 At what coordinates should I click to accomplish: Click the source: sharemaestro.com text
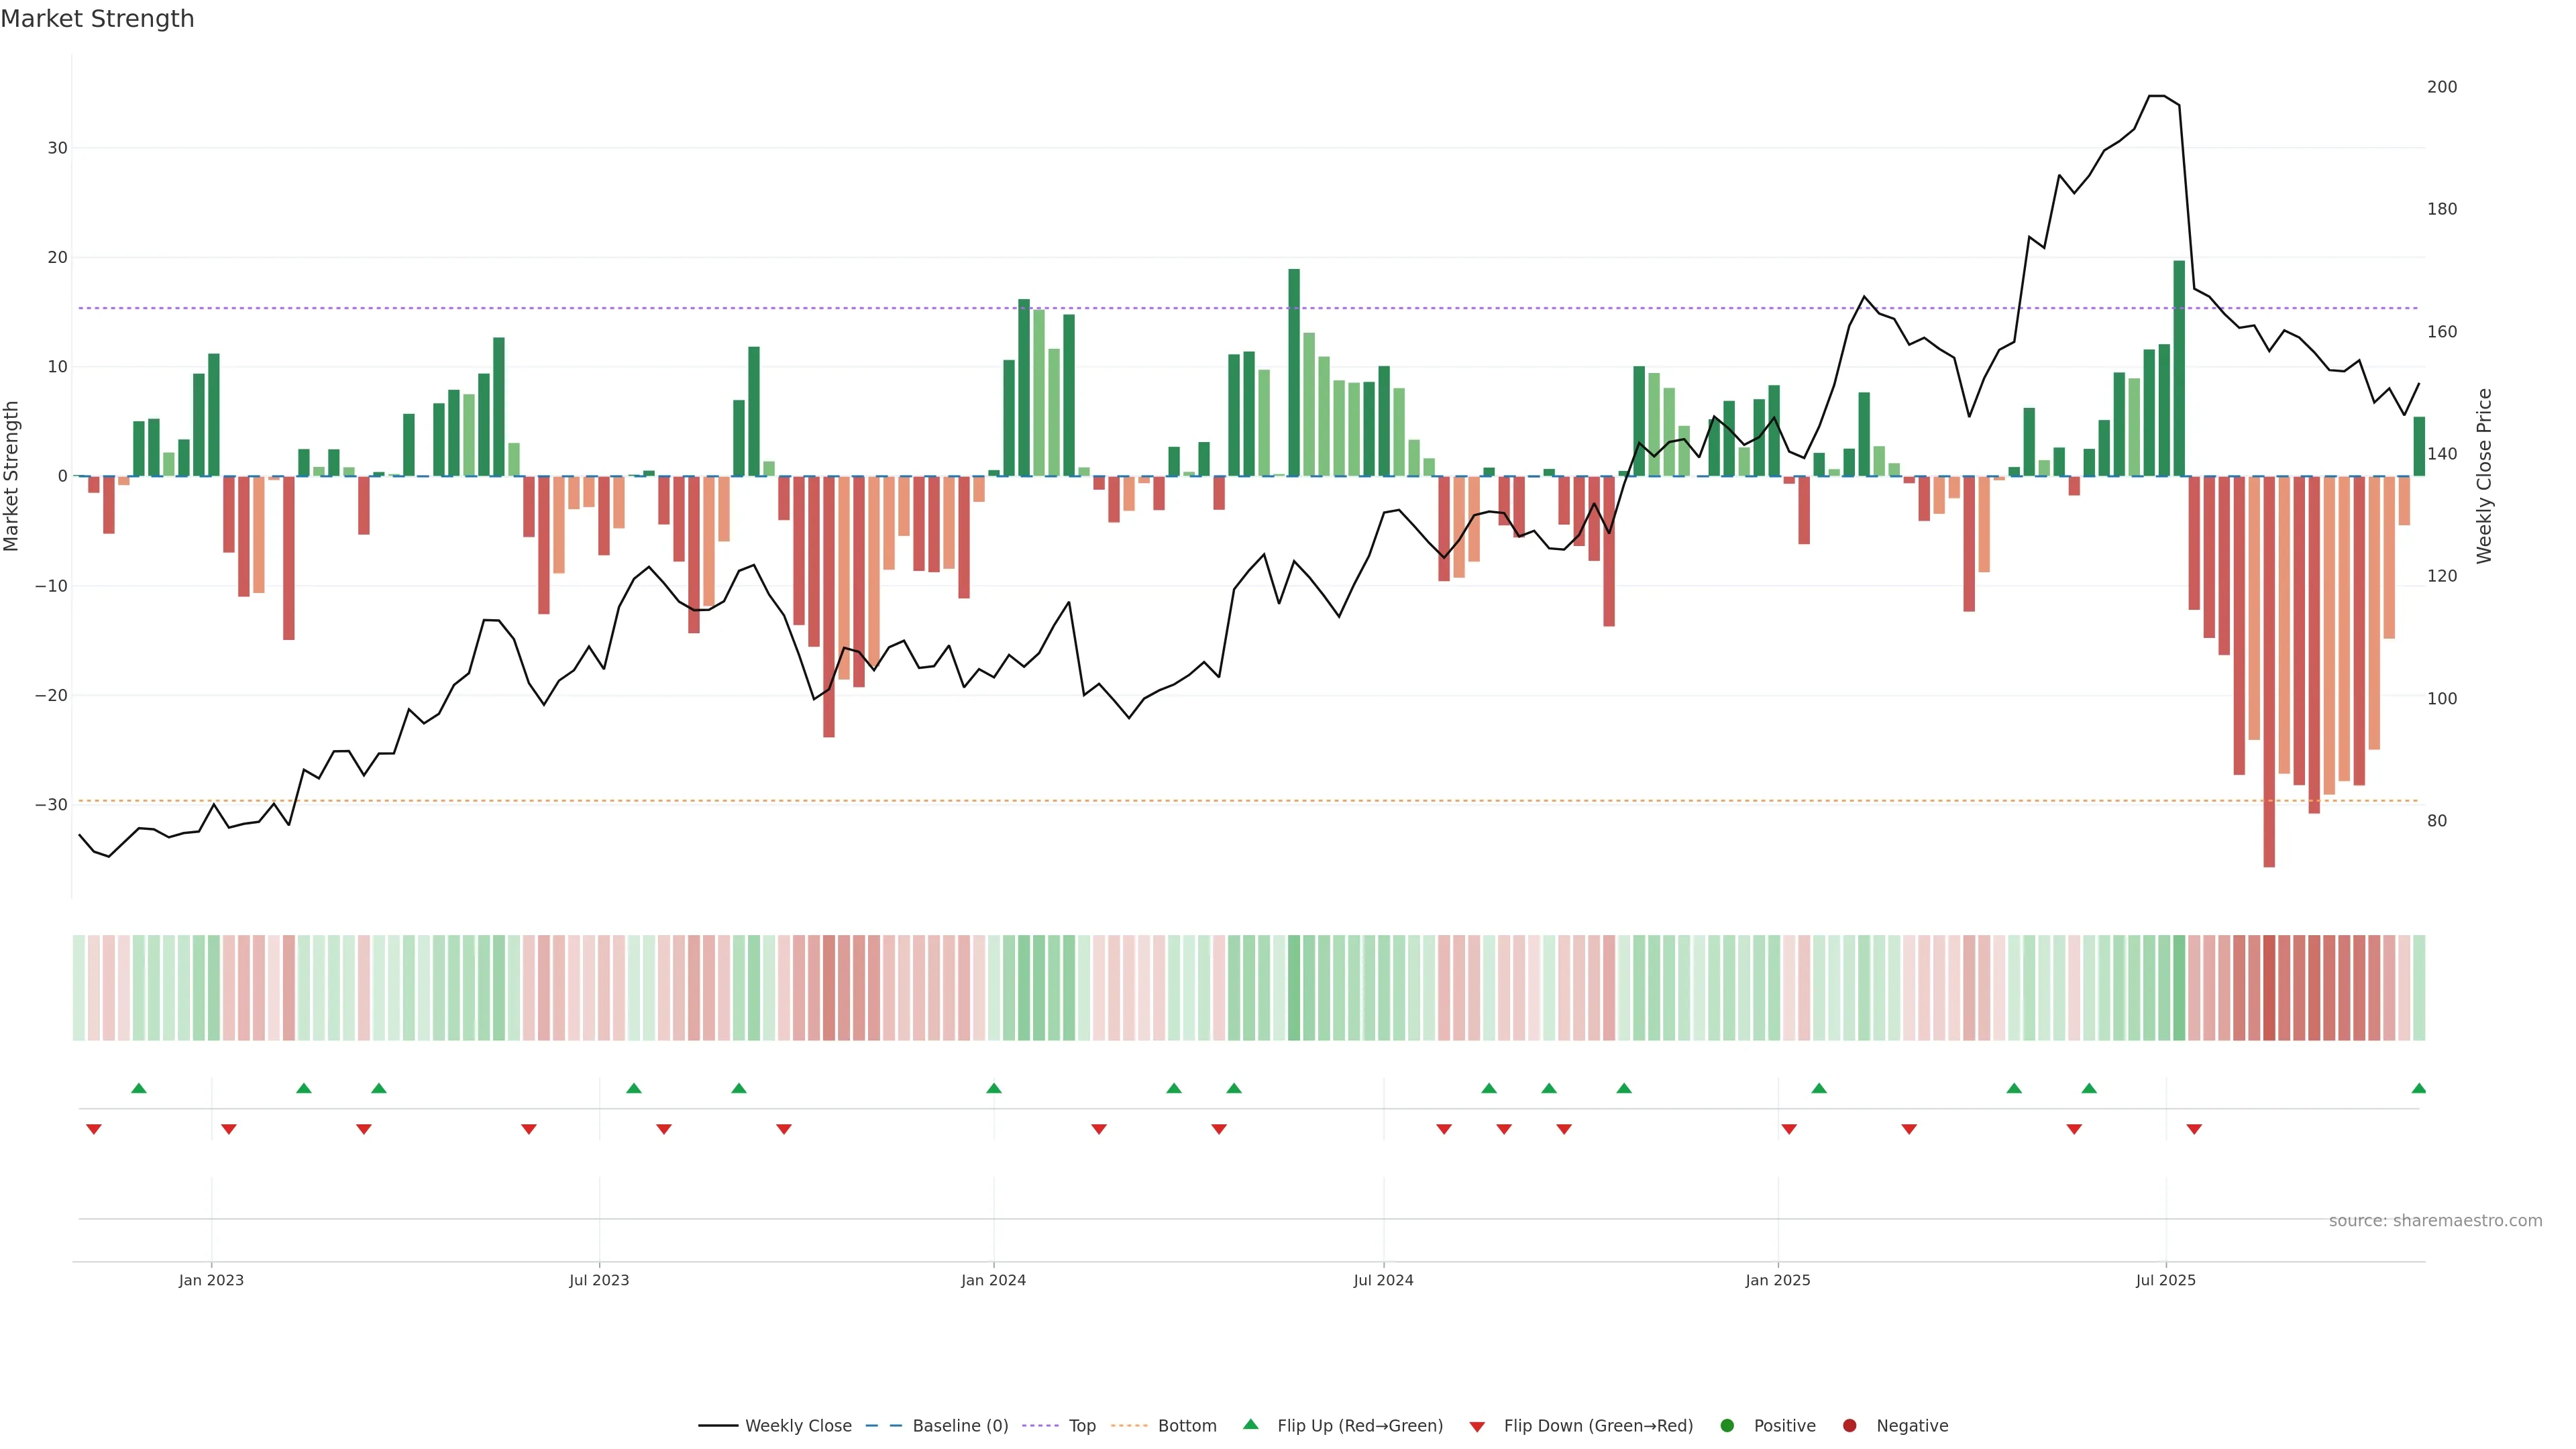click(2435, 1220)
